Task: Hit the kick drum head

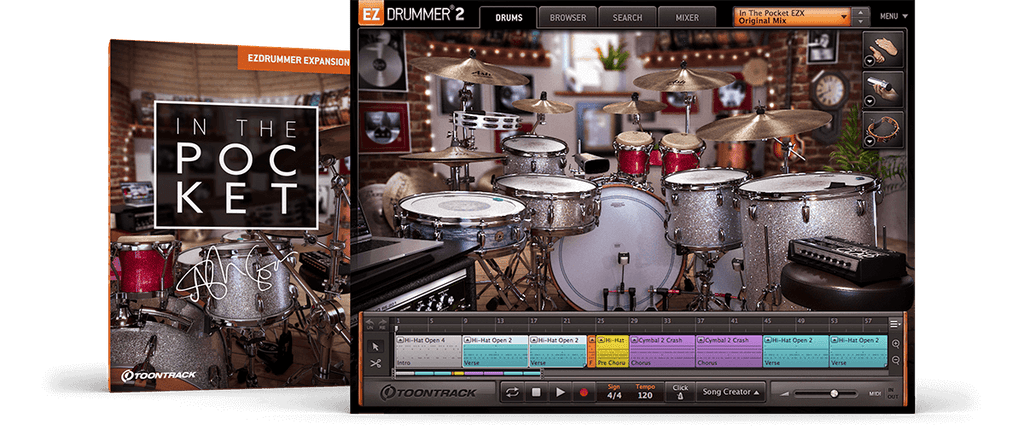Action: point(615,250)
